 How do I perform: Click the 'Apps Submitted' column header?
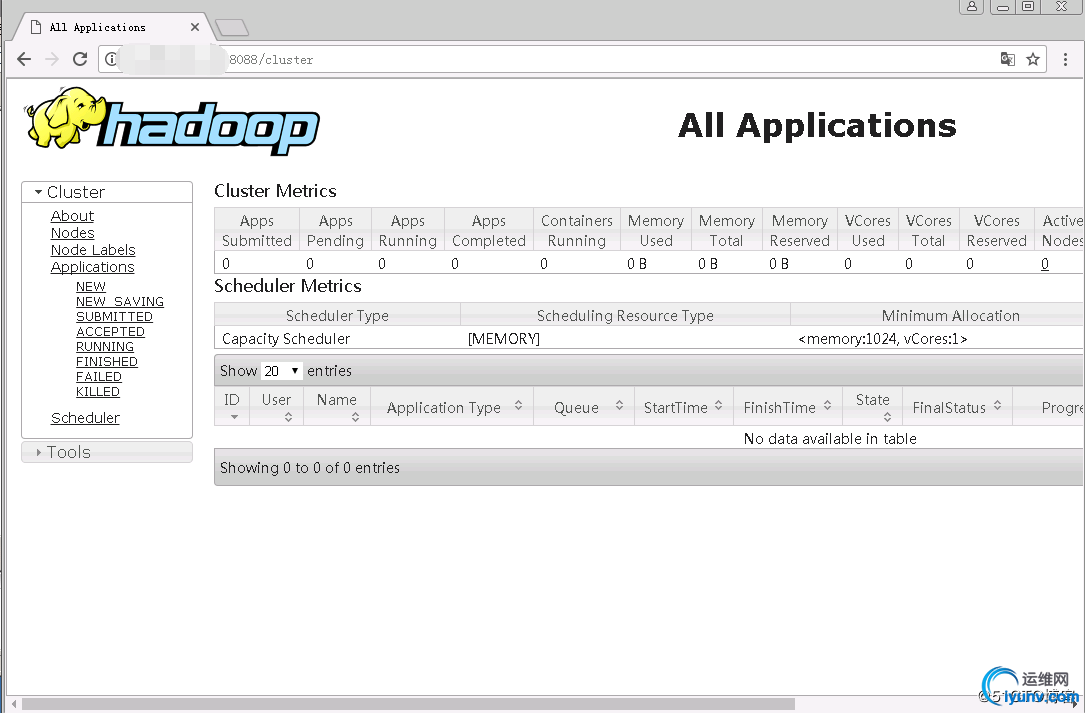pyautogui.click(x=257, y=231)
